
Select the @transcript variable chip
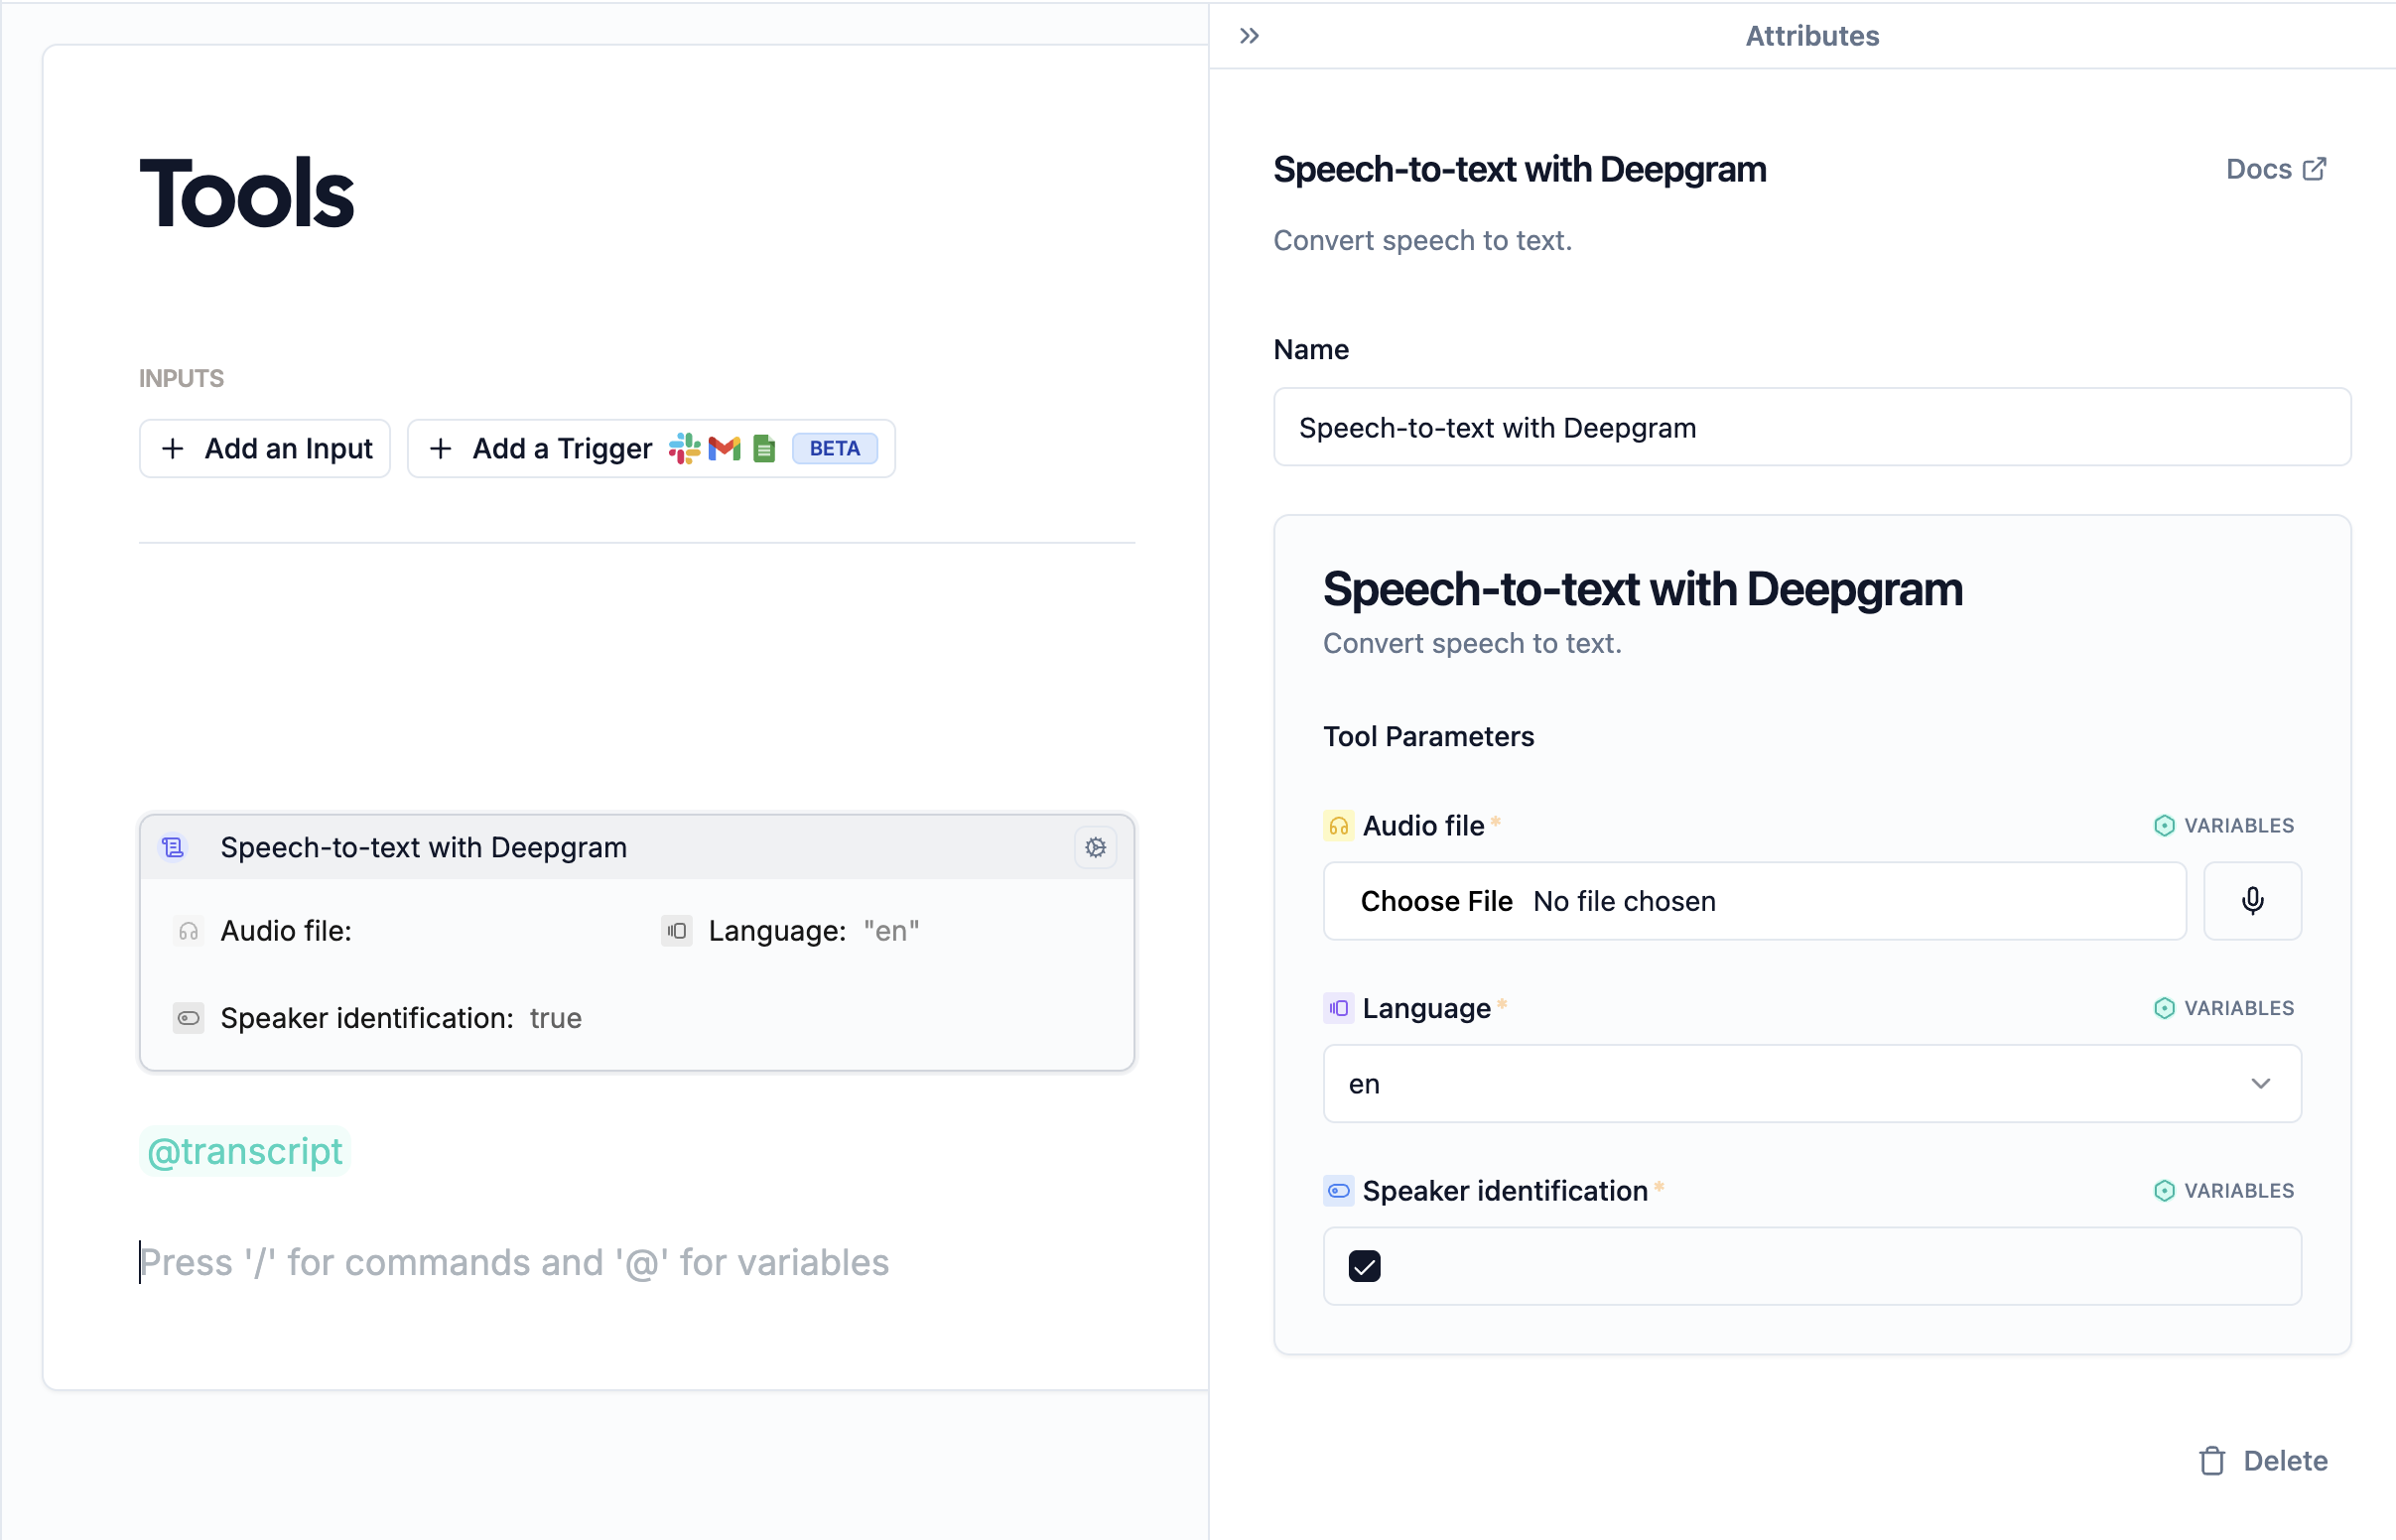pyautogui.click(x=243, y=1151)
